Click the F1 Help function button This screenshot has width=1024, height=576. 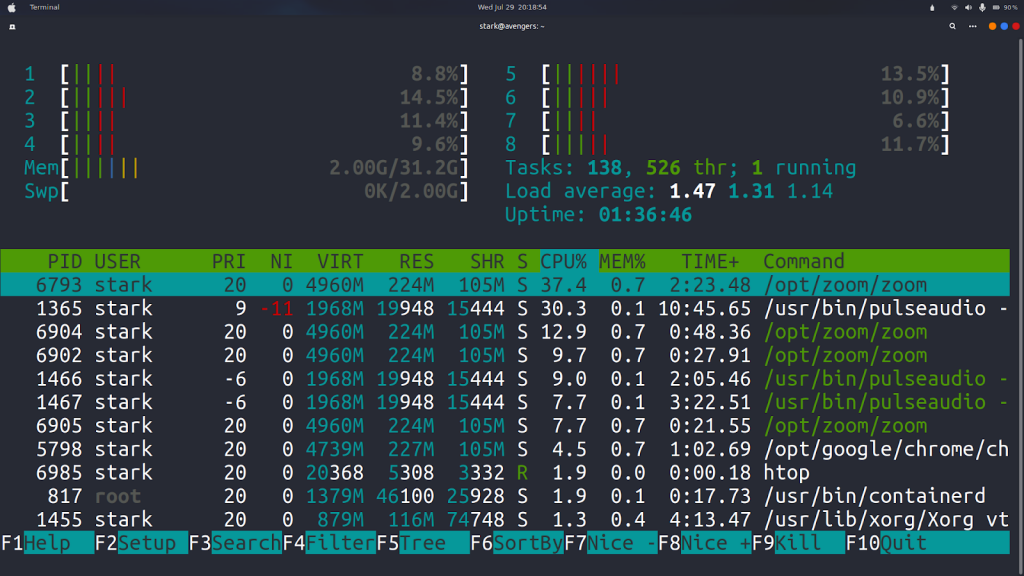pos(48,543)
